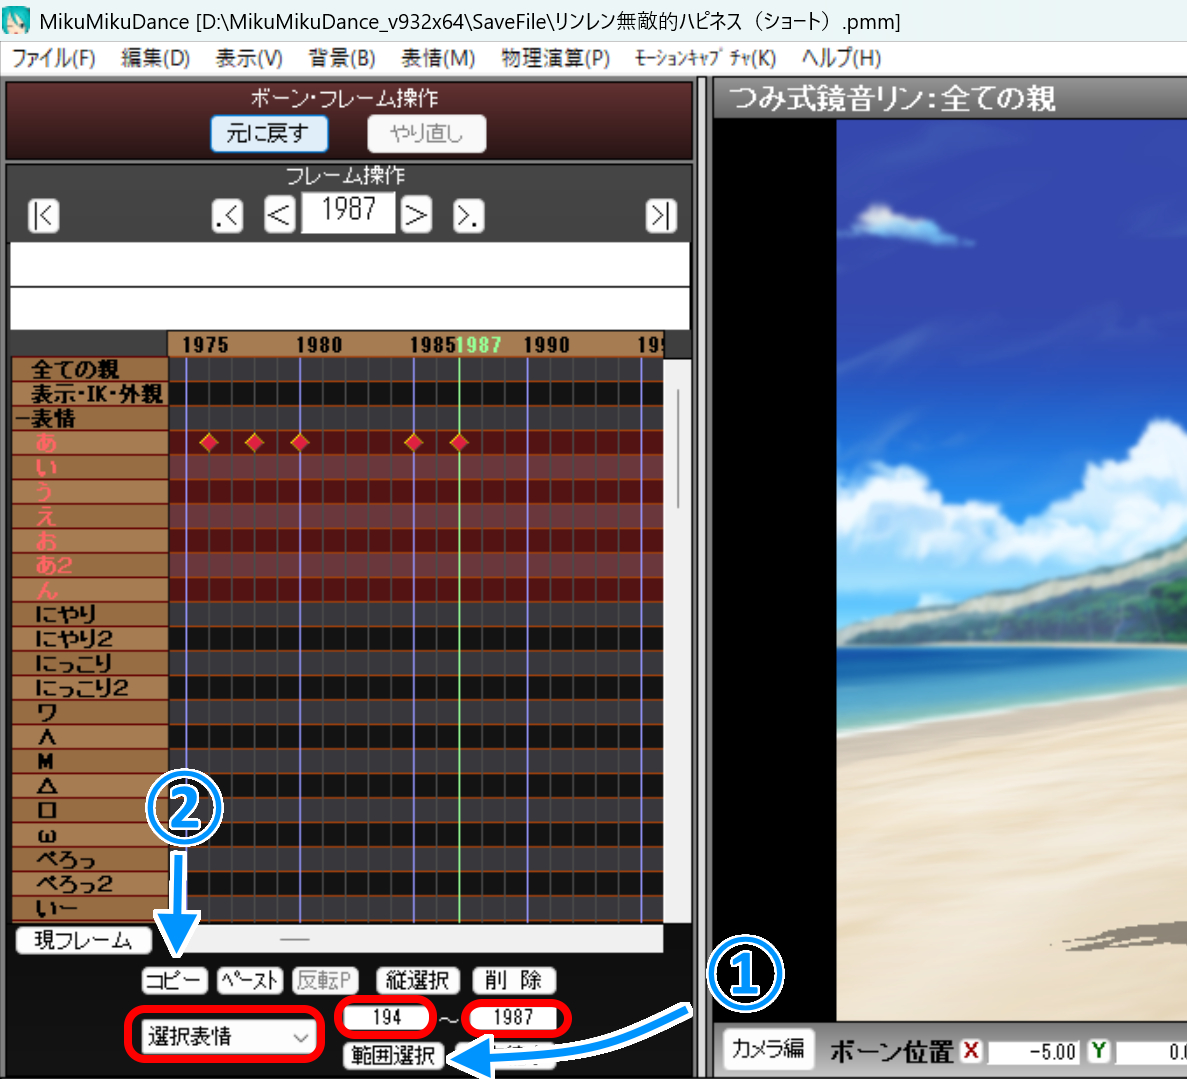The width and height of the screenshot is (1187, 1079).
Task: Open the 表情(M) menu
Action: pyautogui.click(x=438, y=58)
